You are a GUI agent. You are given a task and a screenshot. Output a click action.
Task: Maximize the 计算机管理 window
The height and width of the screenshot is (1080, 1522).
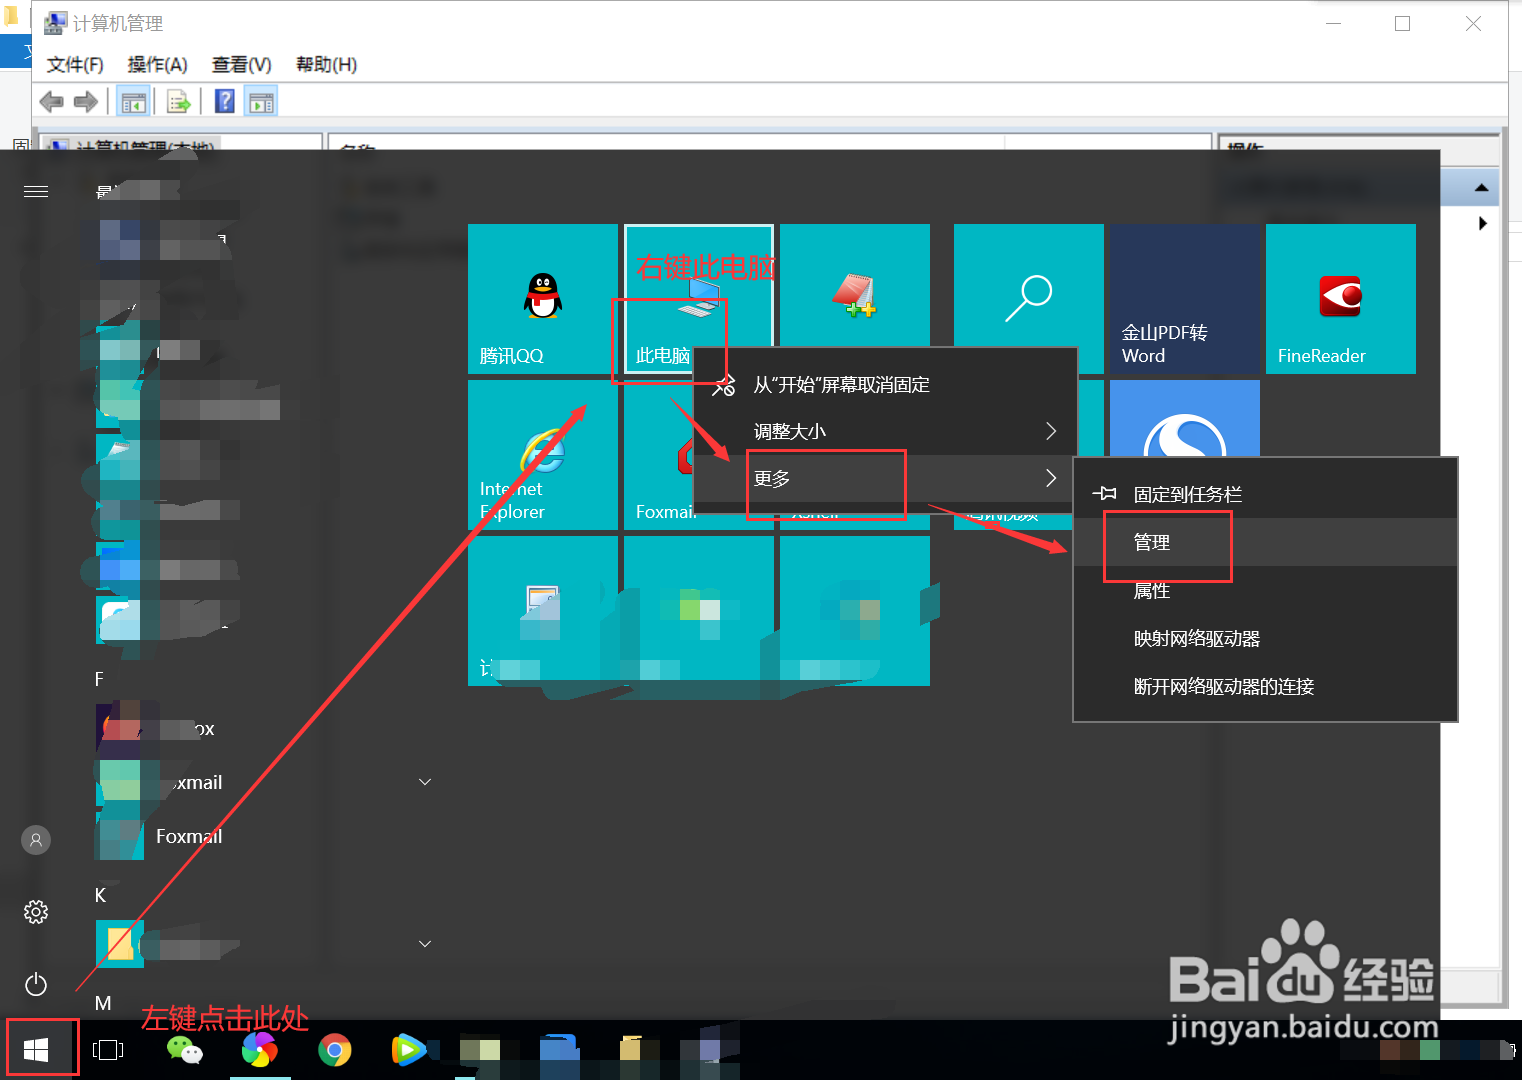pos(1403,24)
